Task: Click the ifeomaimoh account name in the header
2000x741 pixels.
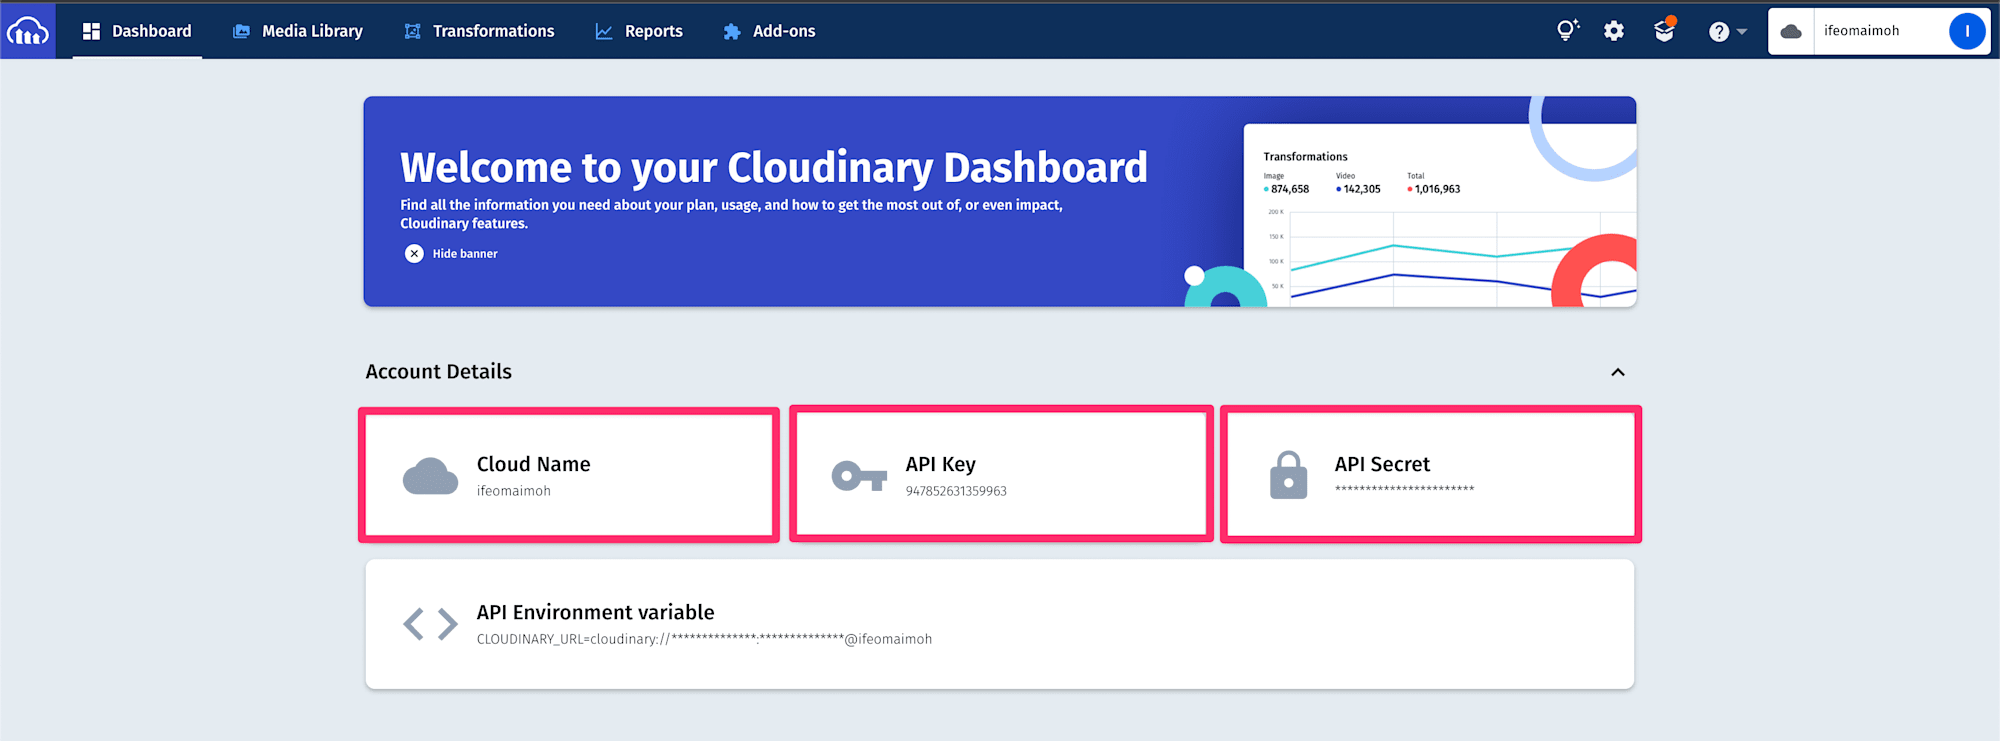Action: coord(1861,31)
